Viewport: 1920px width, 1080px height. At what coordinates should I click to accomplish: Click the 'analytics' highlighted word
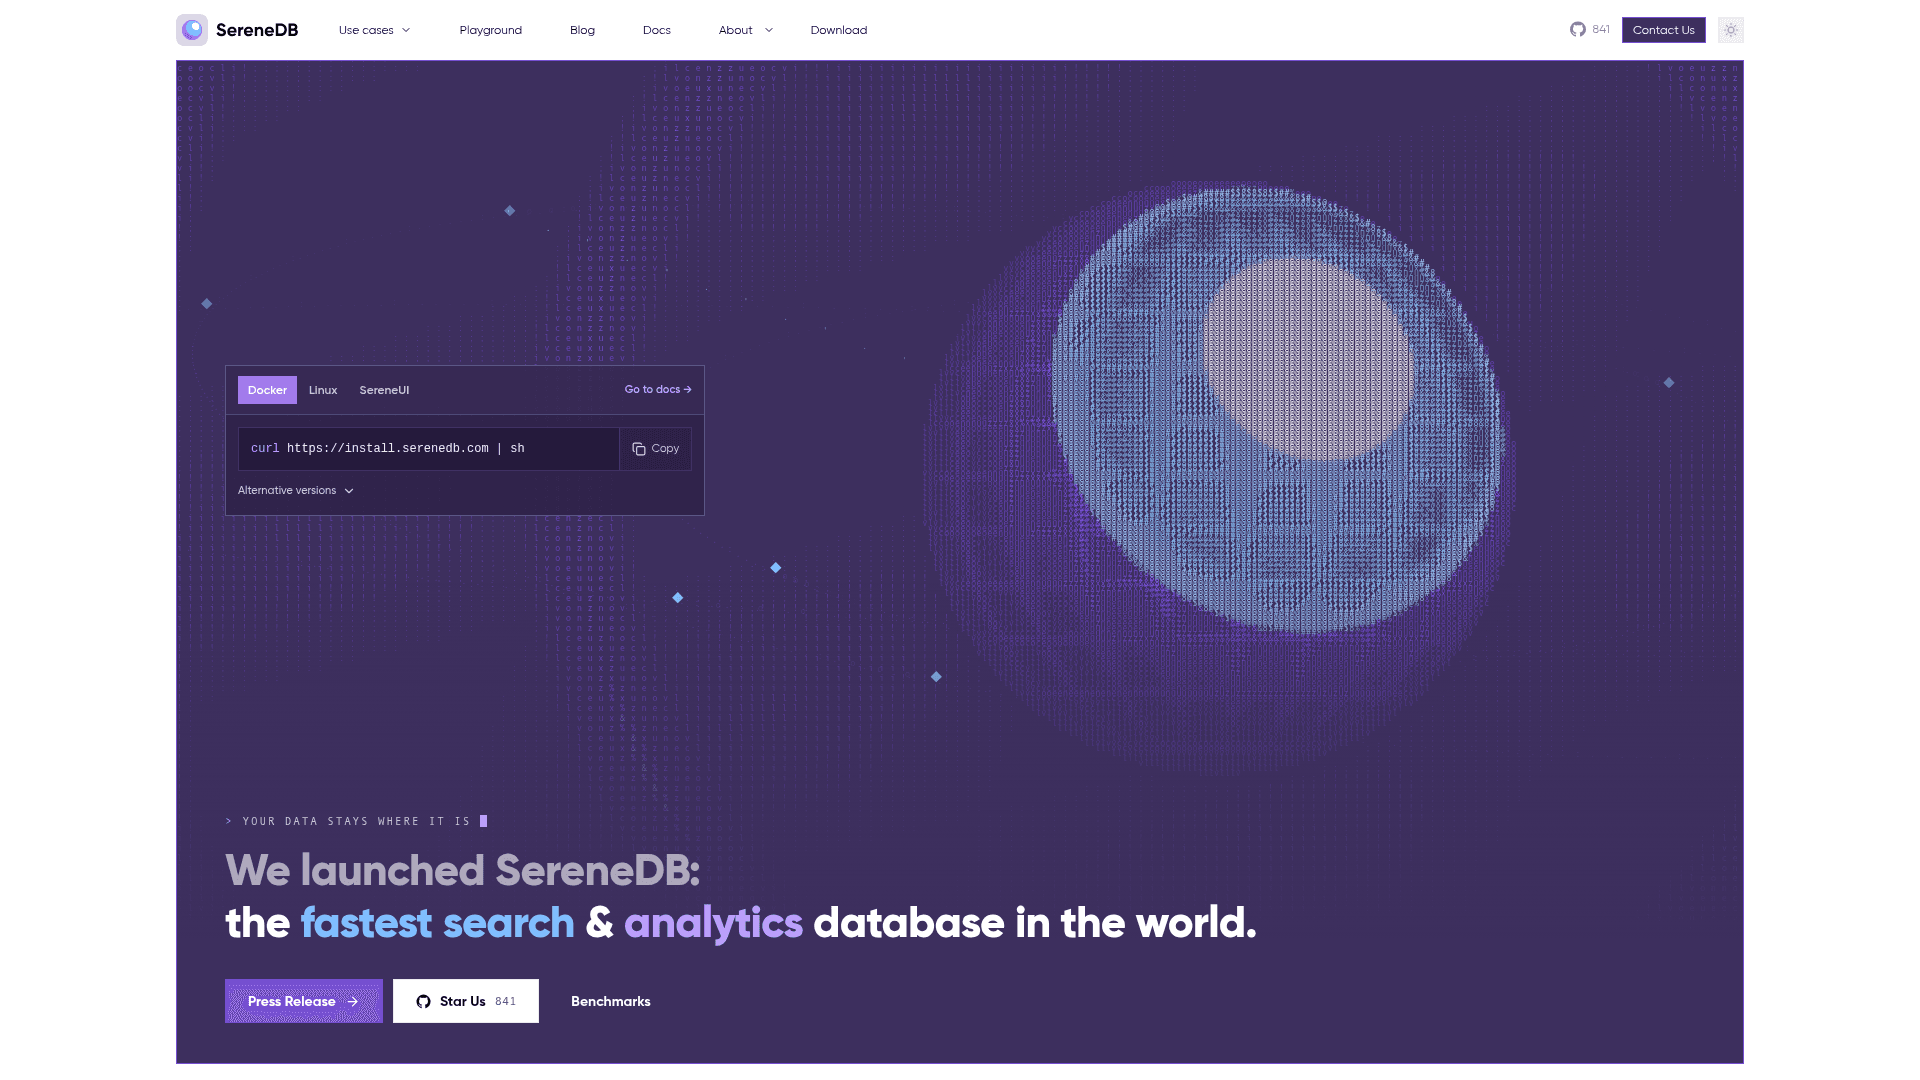[713, 923]
